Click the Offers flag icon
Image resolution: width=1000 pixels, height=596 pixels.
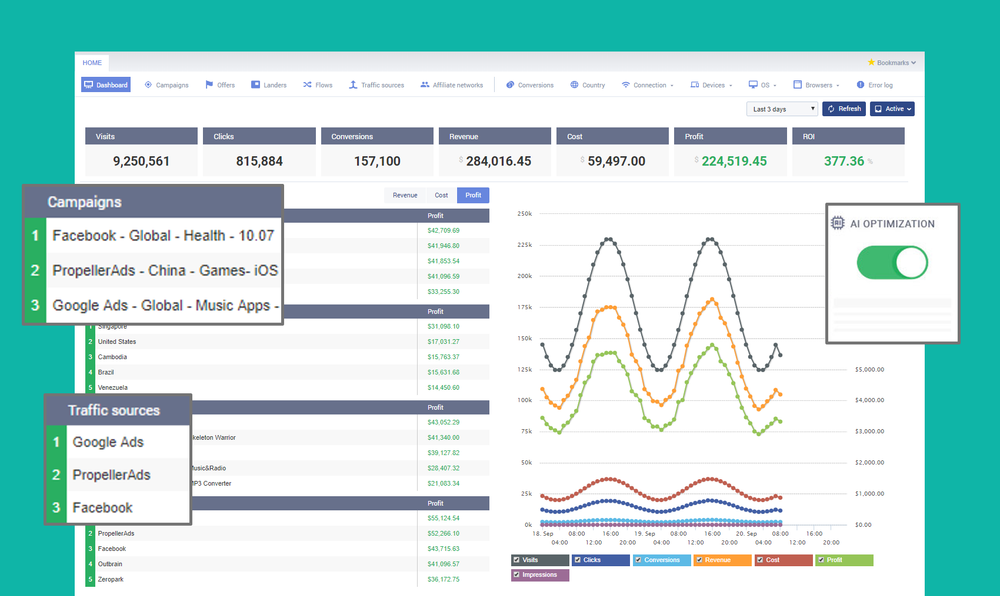209,85
